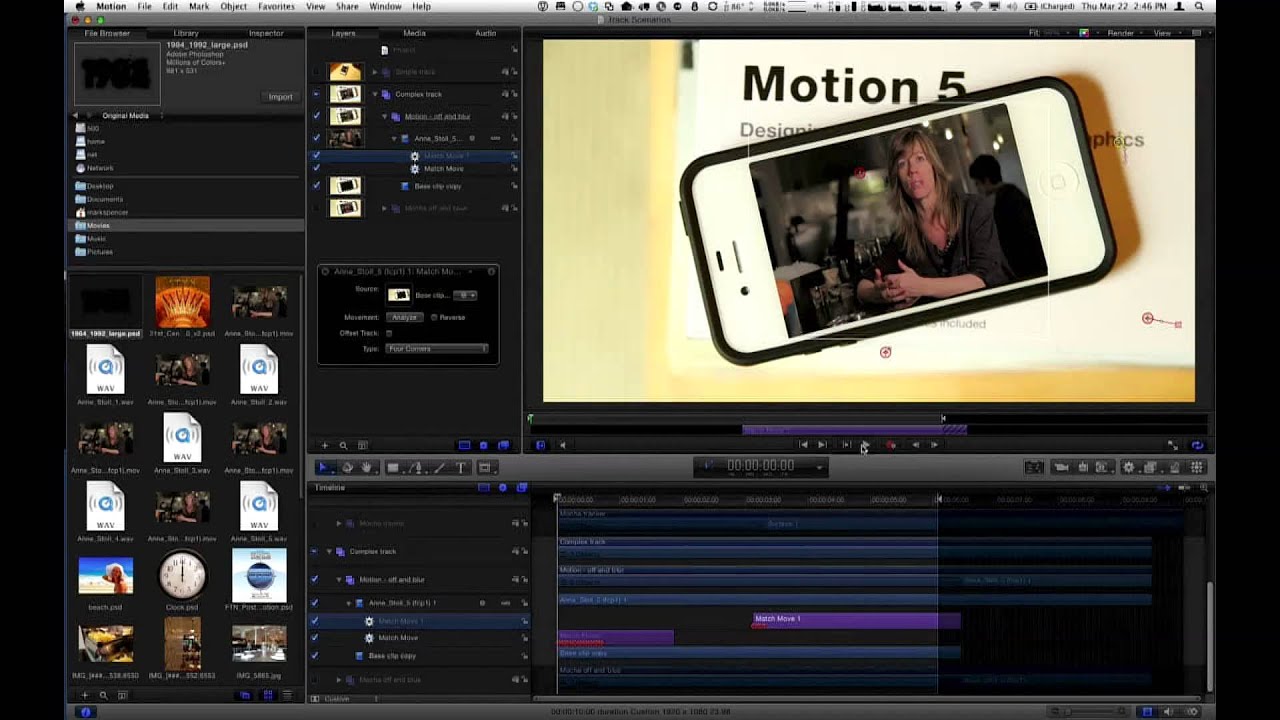Open the Type Four Corners dropdown
This screenshot has height=720, width=1280.
(x=437, y=349)
